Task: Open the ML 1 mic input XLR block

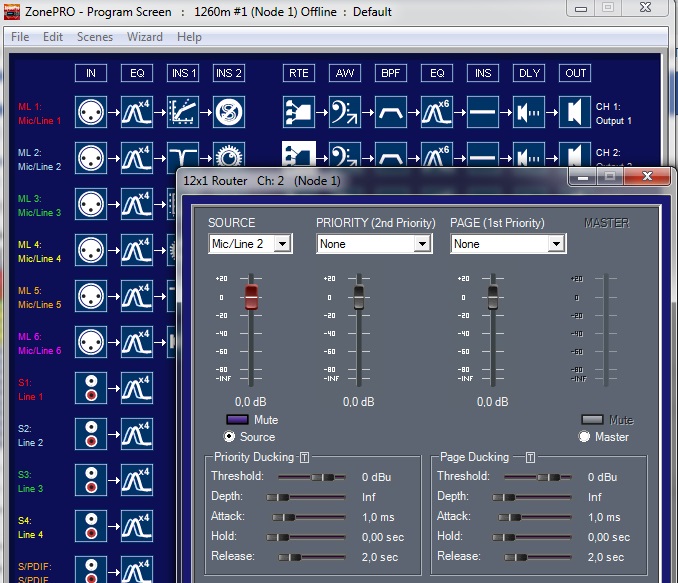Action: pos(91,111)
